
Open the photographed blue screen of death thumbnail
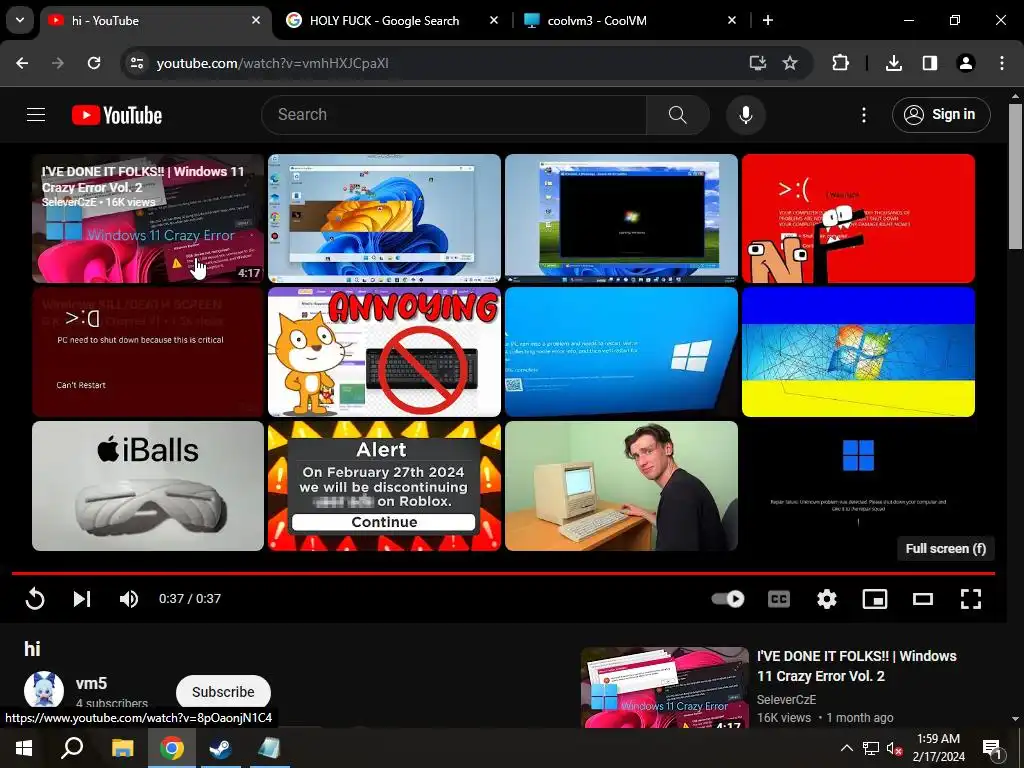(621, 352)
